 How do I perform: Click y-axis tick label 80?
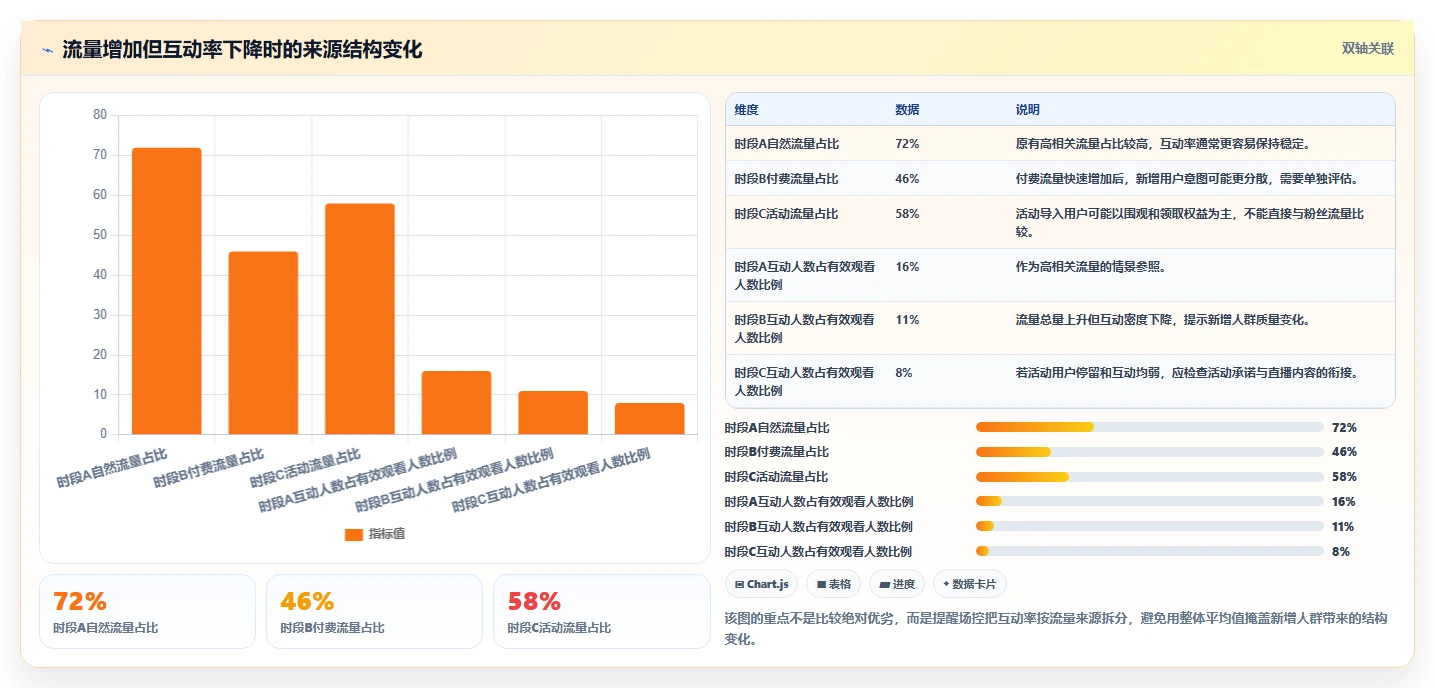[x=100, y=115]
